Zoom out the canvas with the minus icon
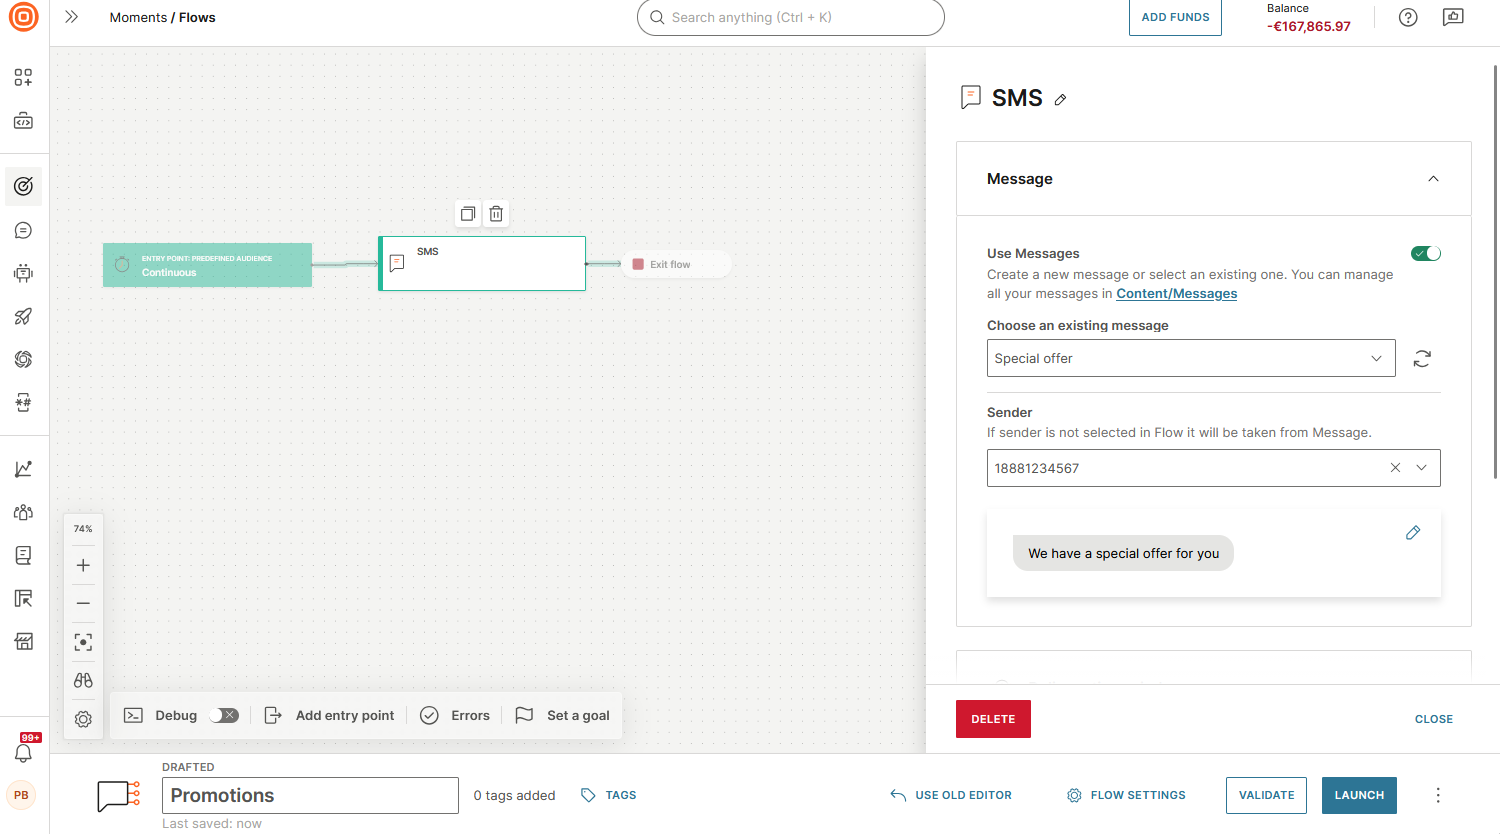This screenshot has width=1500, height=834. click(83, 603)
